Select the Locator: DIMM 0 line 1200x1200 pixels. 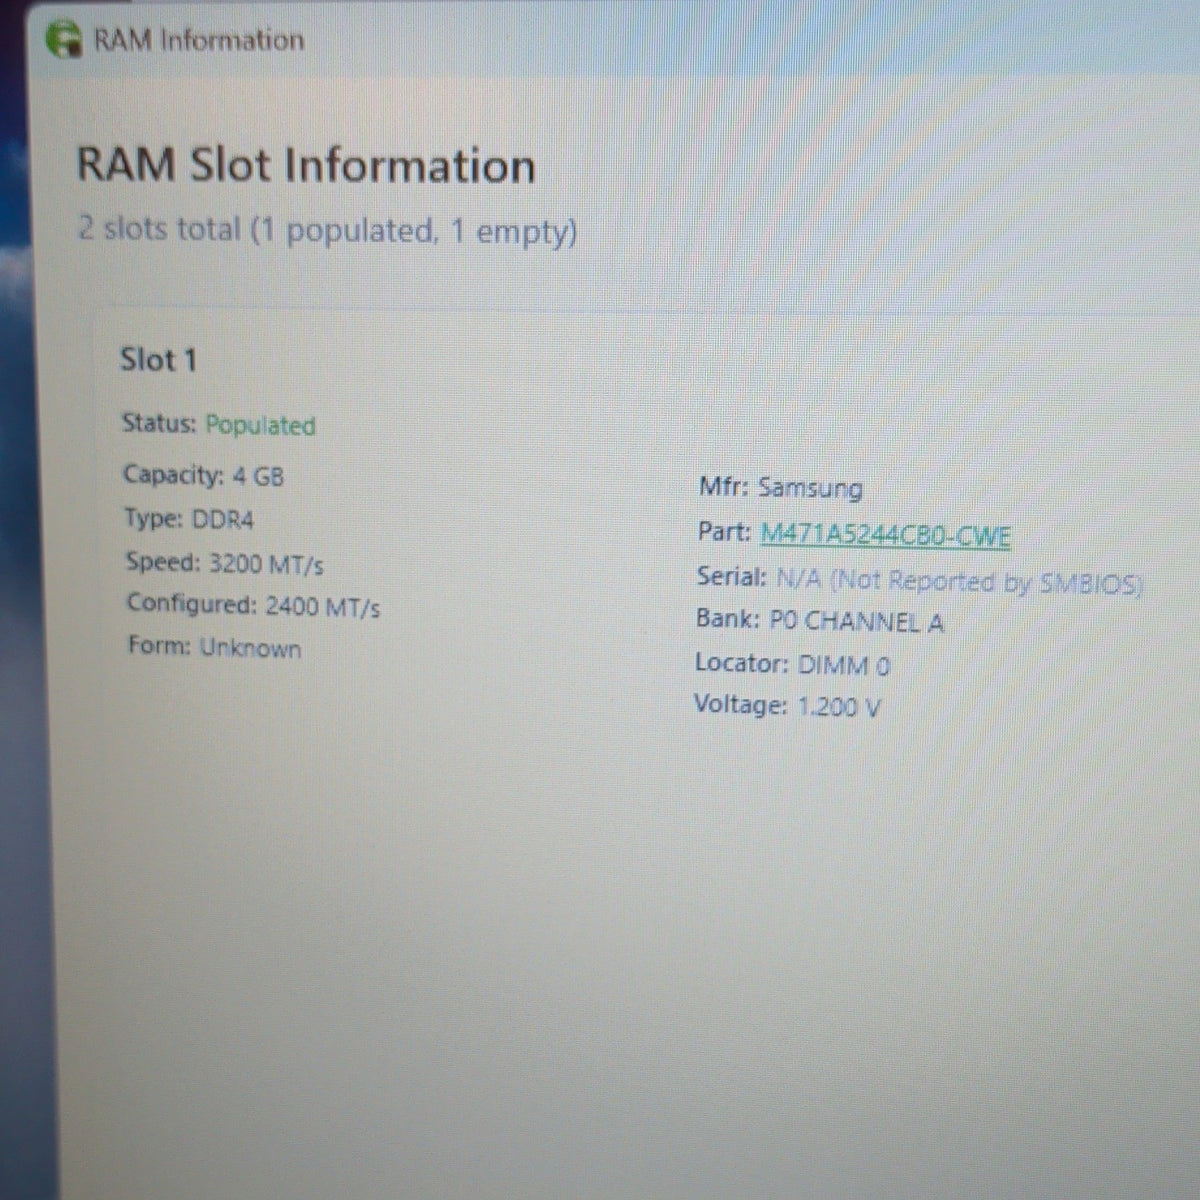pyautogui.click(x=792, y=664)
